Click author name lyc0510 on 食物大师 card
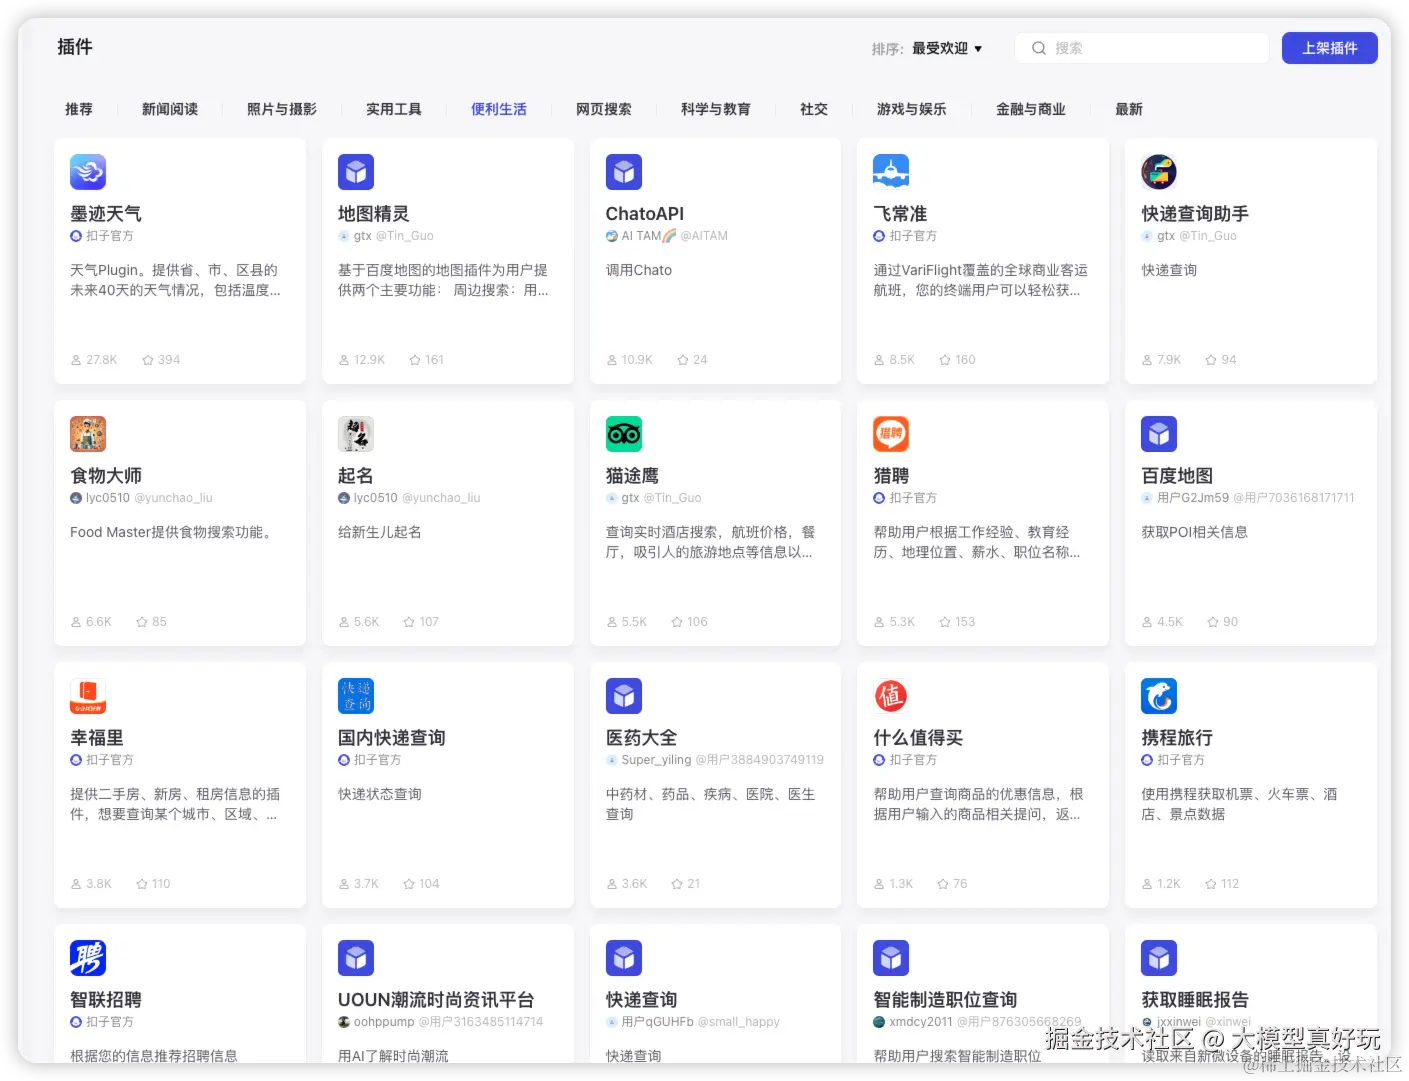 (x=108, y=498)
